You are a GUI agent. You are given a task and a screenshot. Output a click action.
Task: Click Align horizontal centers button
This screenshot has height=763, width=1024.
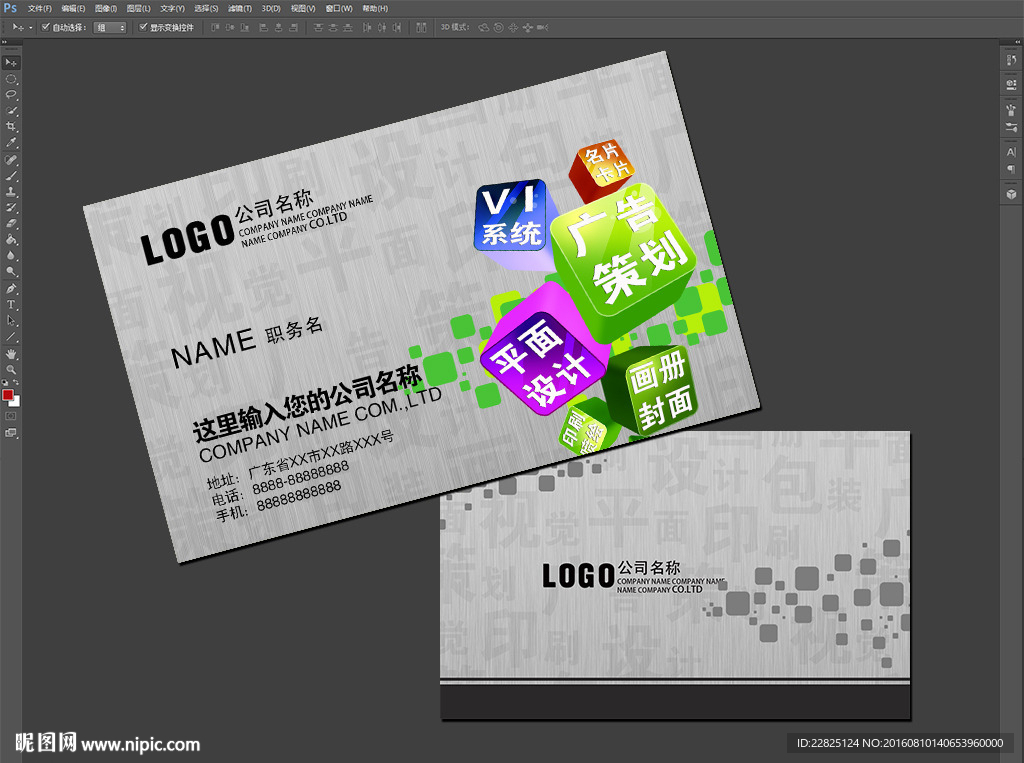click(x=279, y=27)
